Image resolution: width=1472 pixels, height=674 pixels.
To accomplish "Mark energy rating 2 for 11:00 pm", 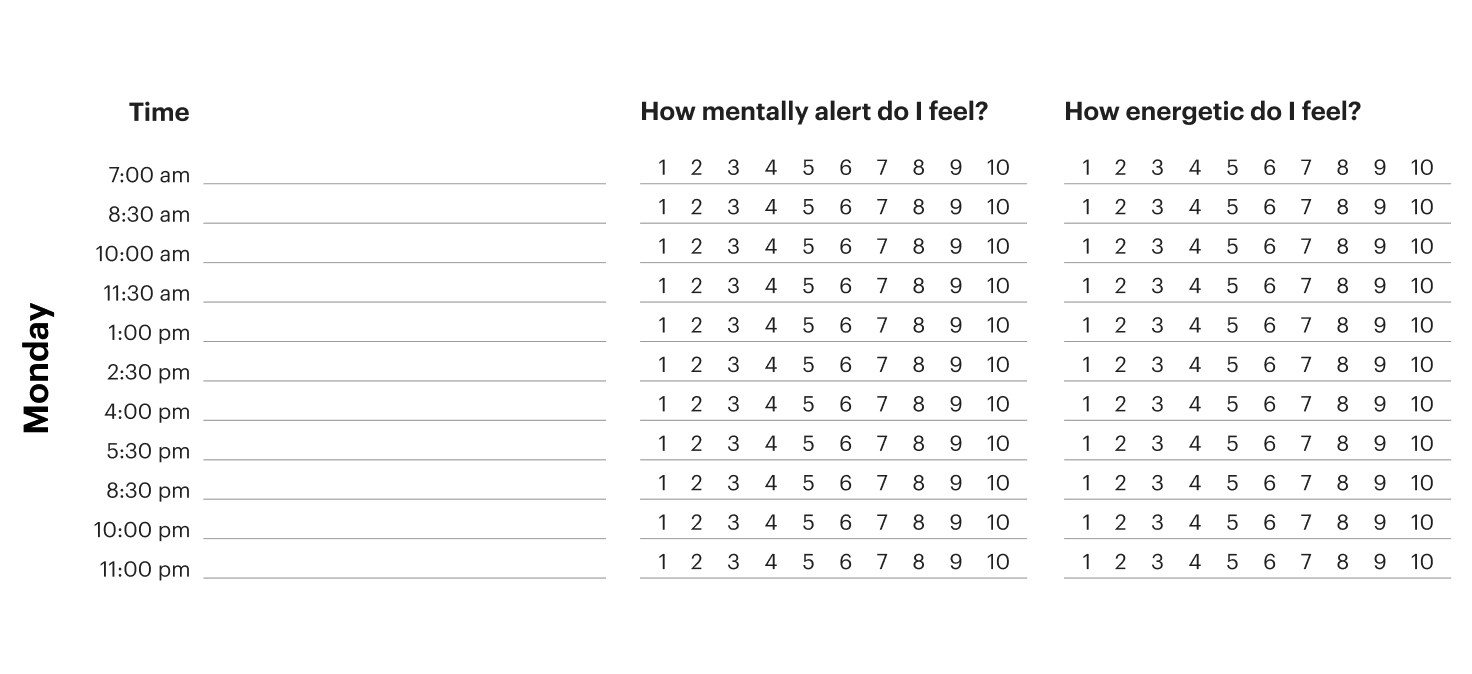I will pos(1121,562).
